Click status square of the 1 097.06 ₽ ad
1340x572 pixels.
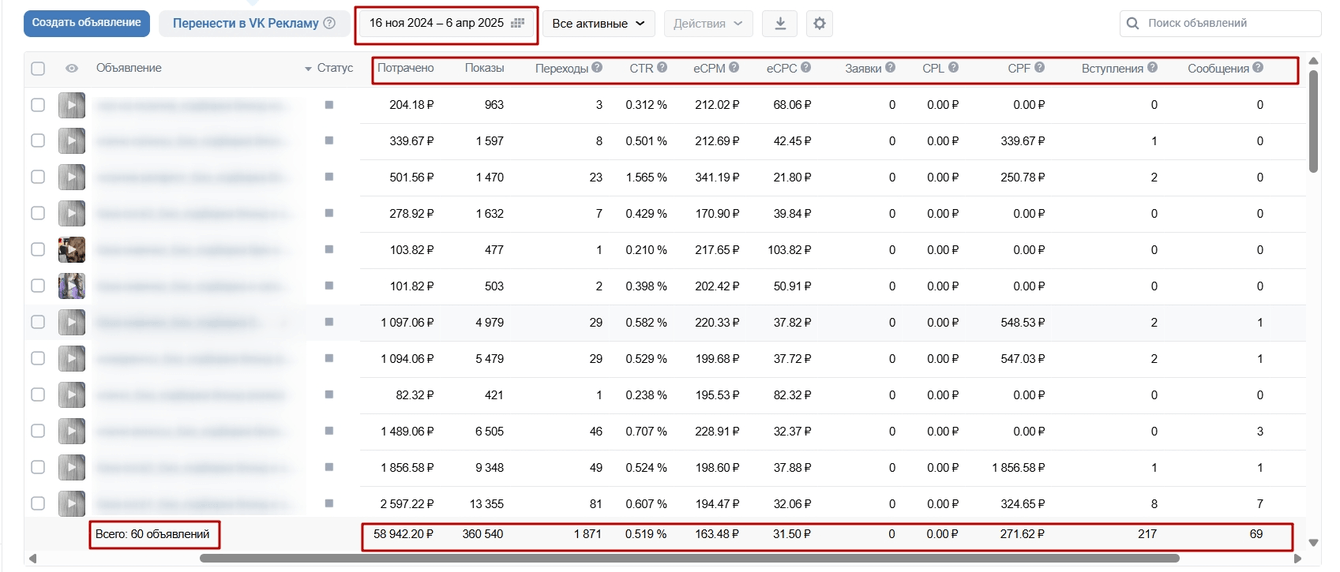click(329, 322)
